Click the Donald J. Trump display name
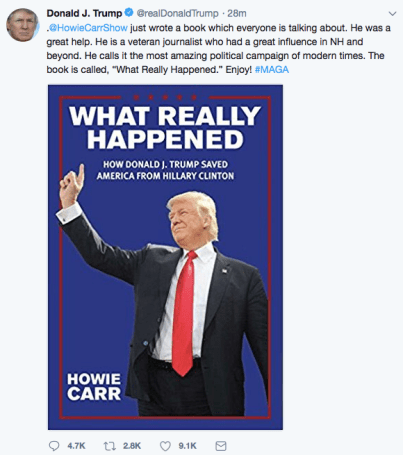This screenshot has height=455, width=403. [x=84, y=13]
